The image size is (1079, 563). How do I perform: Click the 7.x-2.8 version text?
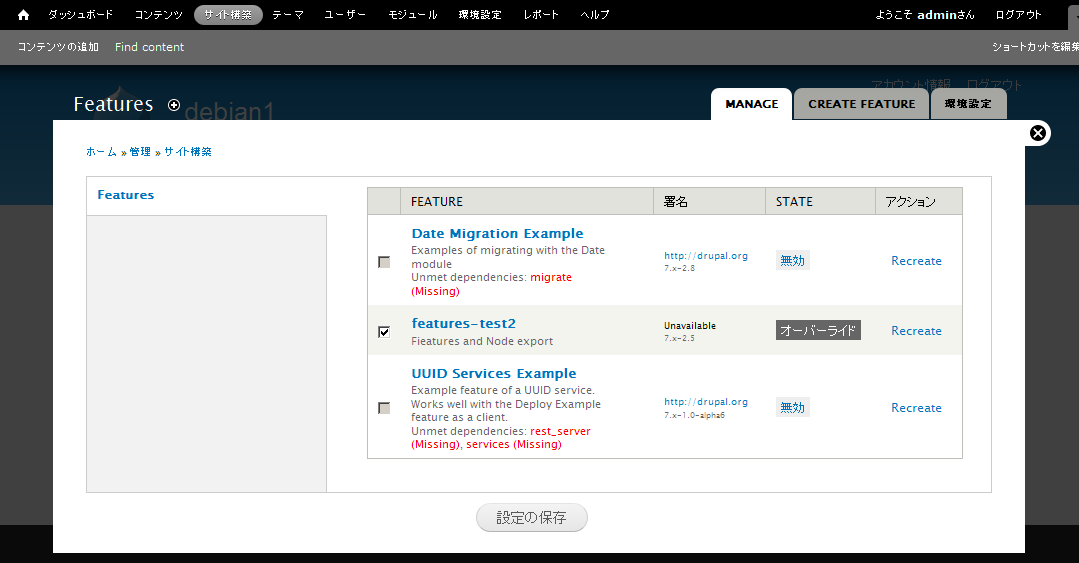click(x=679, y=268)
